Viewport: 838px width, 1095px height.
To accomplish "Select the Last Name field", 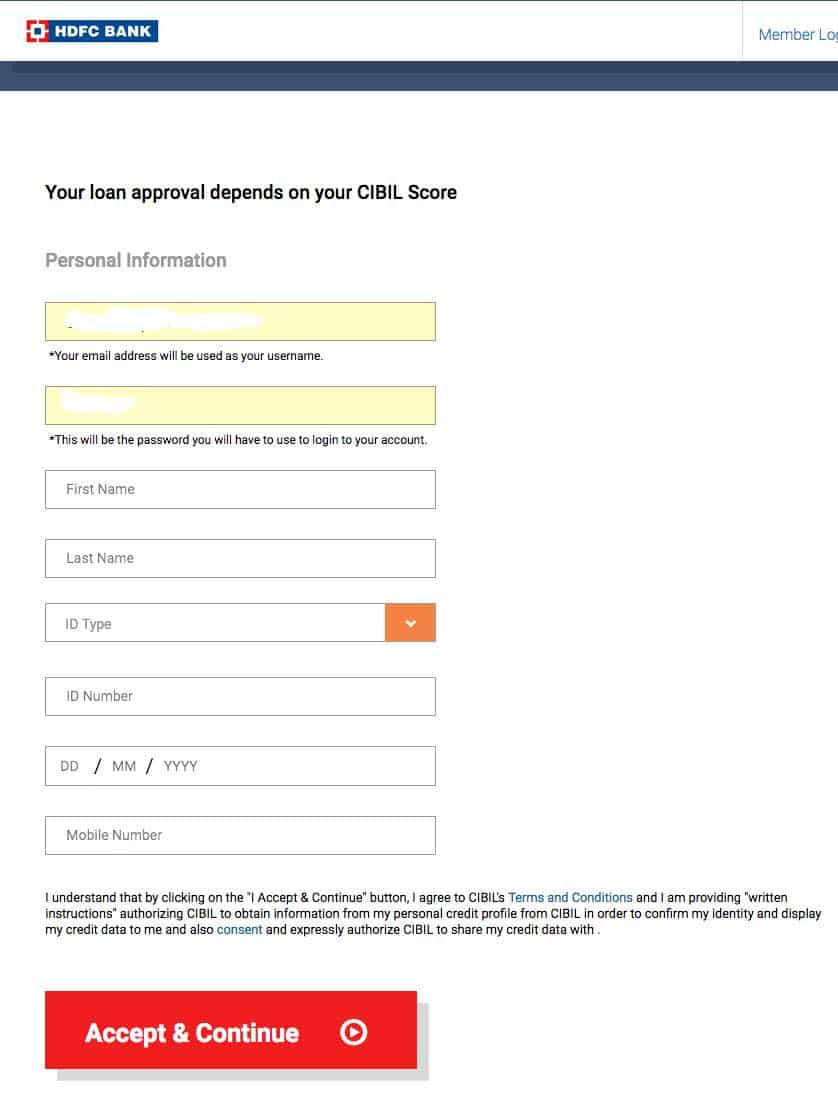I will pos(240,559).
